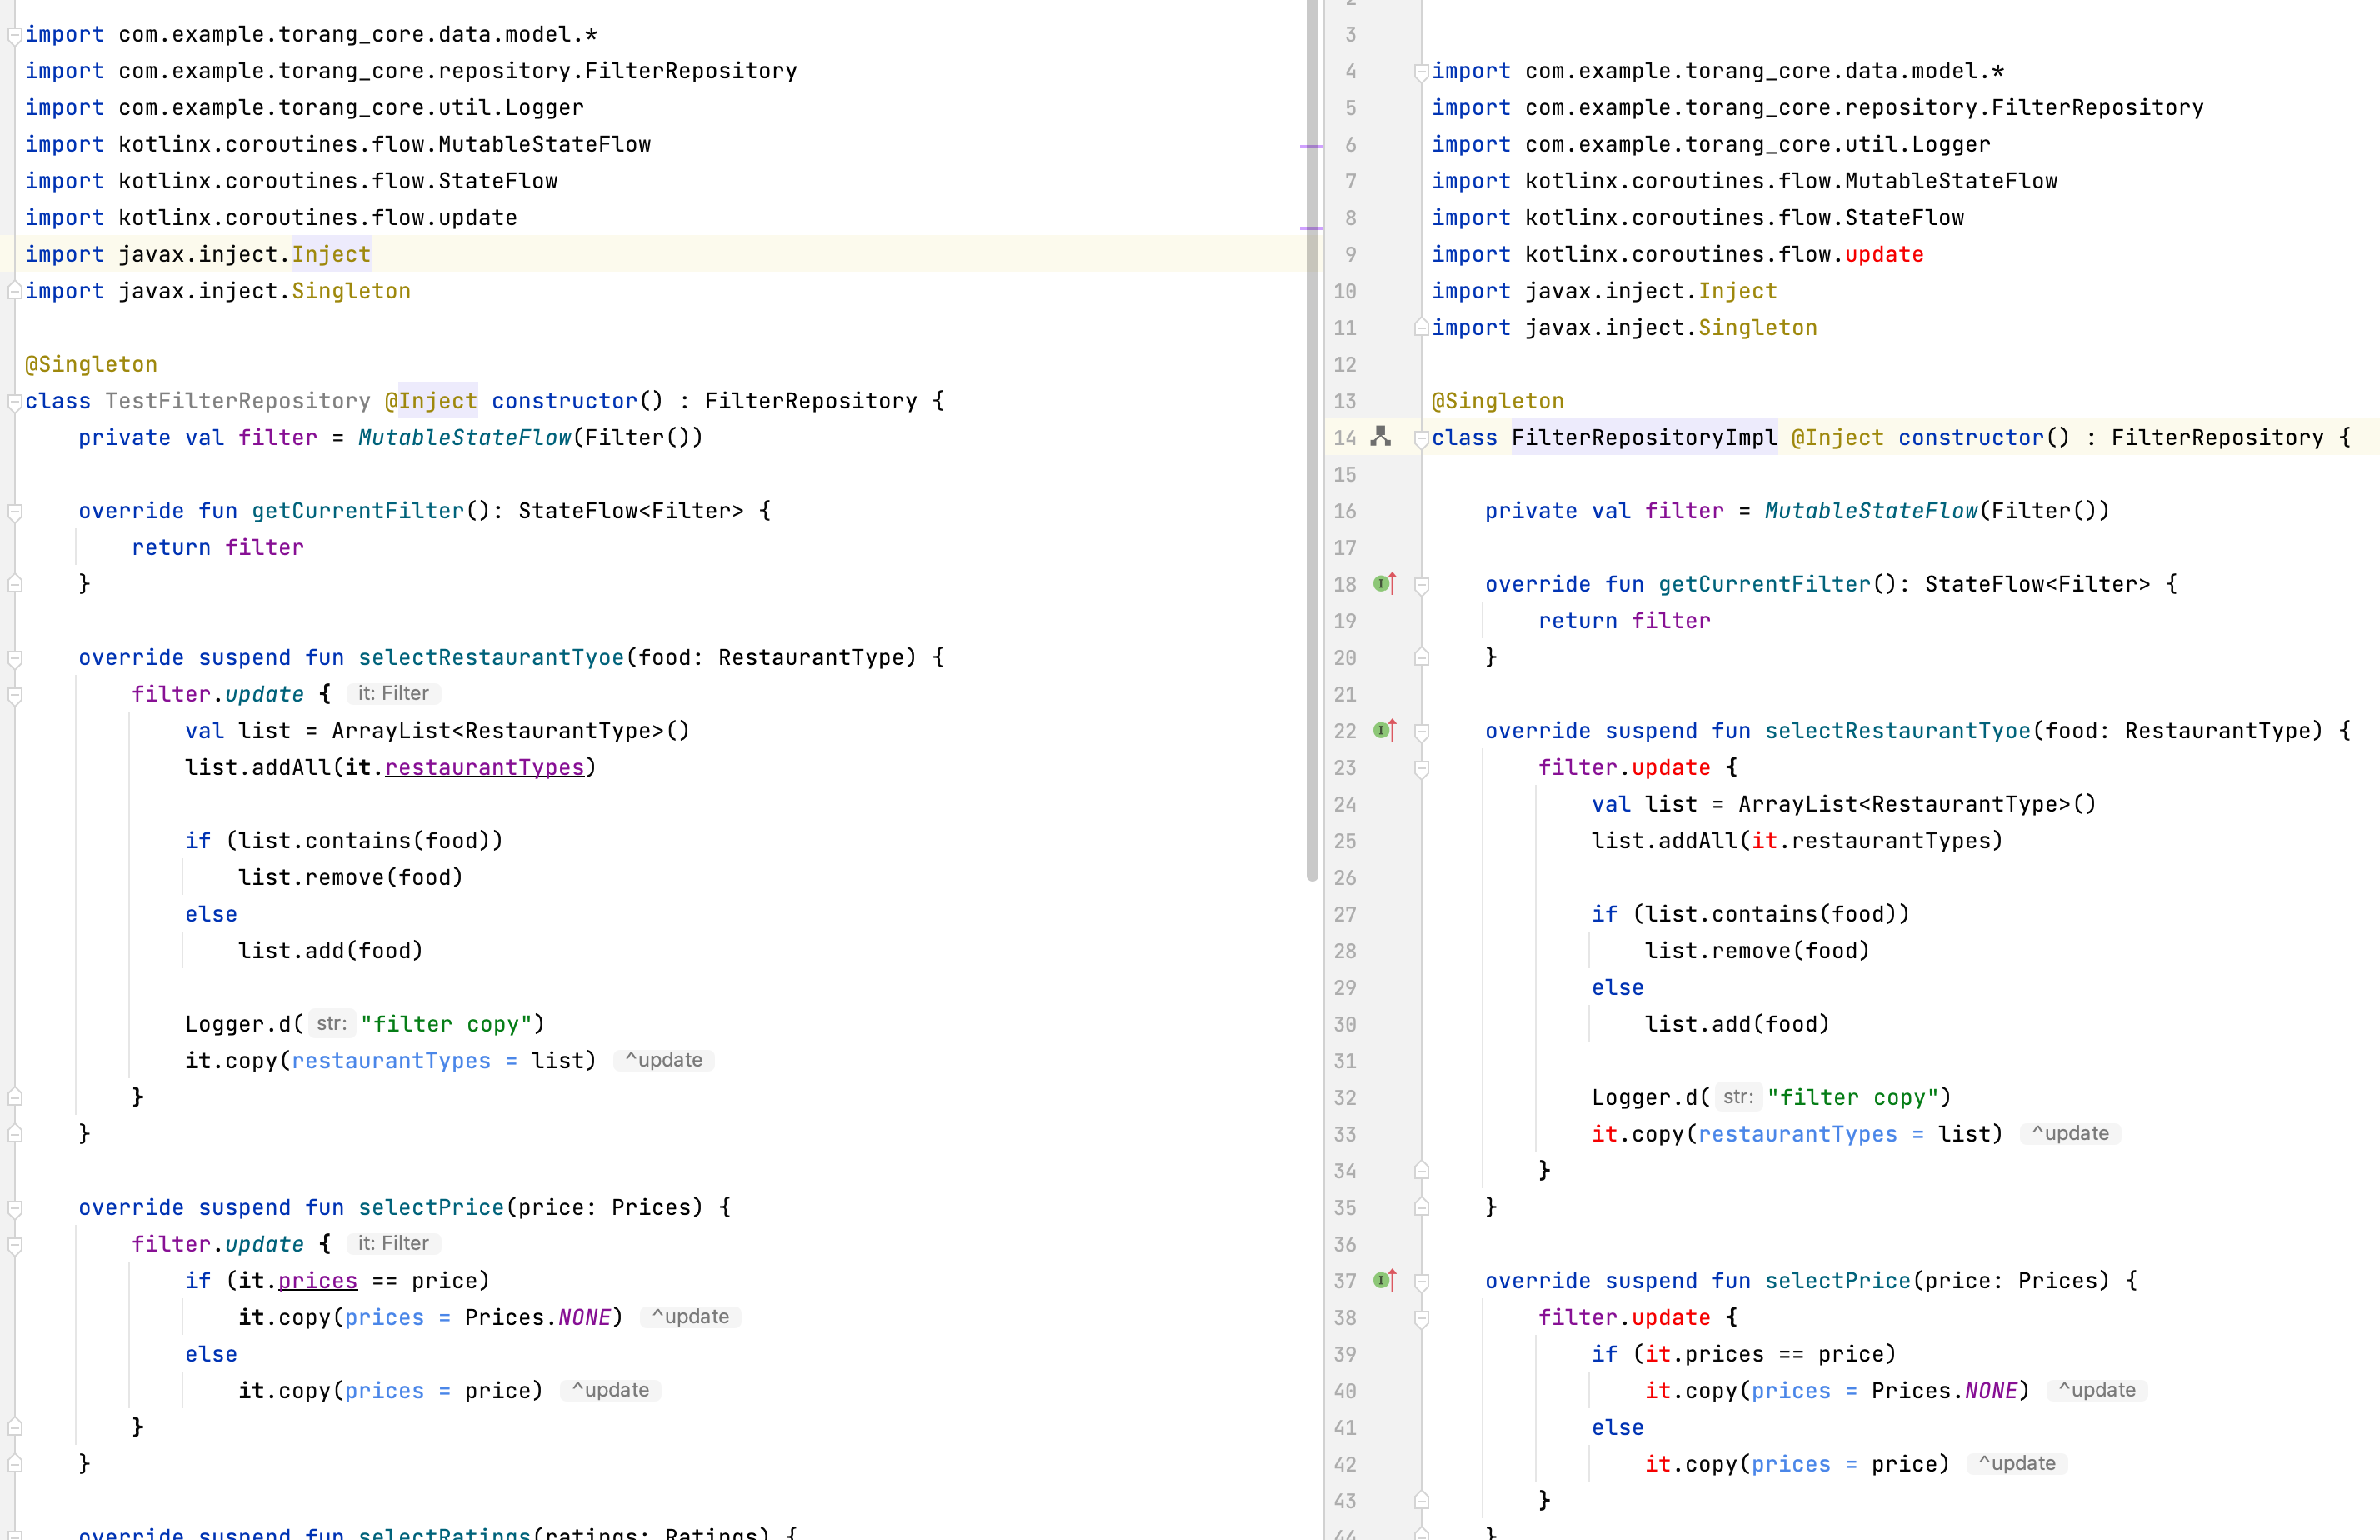Image resolution: width=2380 pixels, height=1540 pixels.
Task: Click implements marker beside selectRestaurantTyoe on line 22
Action: tap(1384, 730)
